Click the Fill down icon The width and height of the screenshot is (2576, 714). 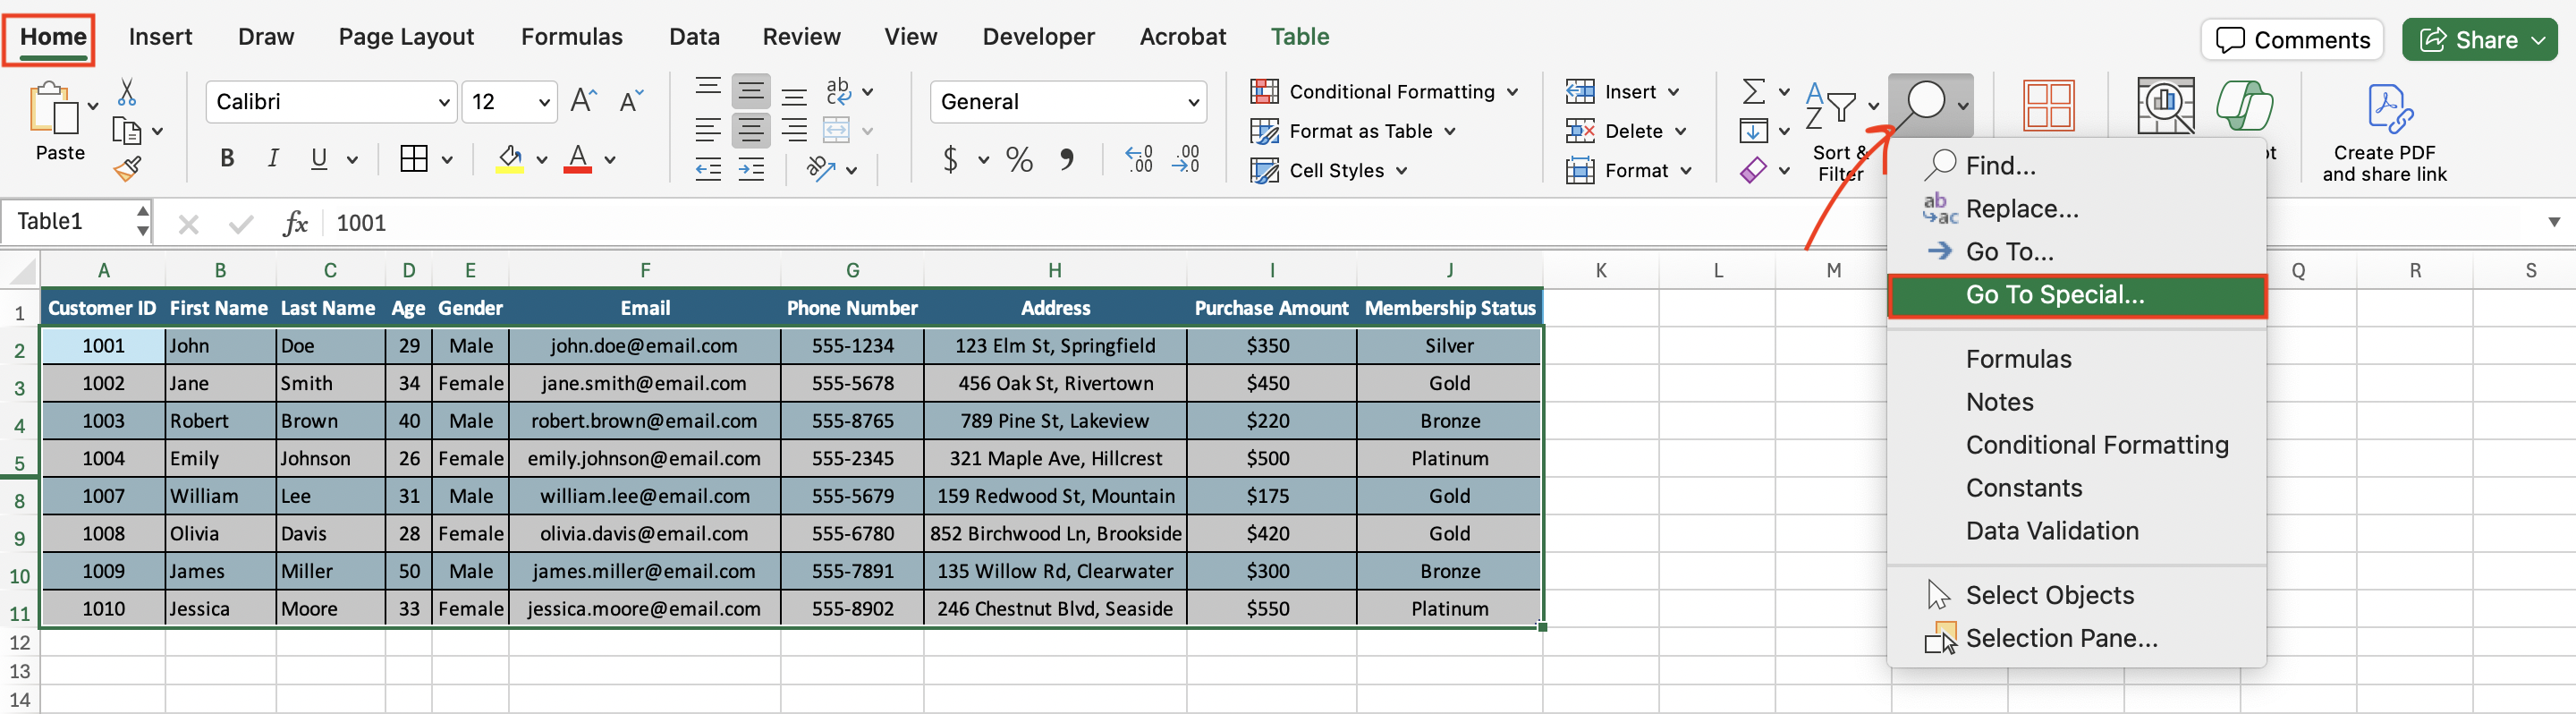click(1753, 131)
